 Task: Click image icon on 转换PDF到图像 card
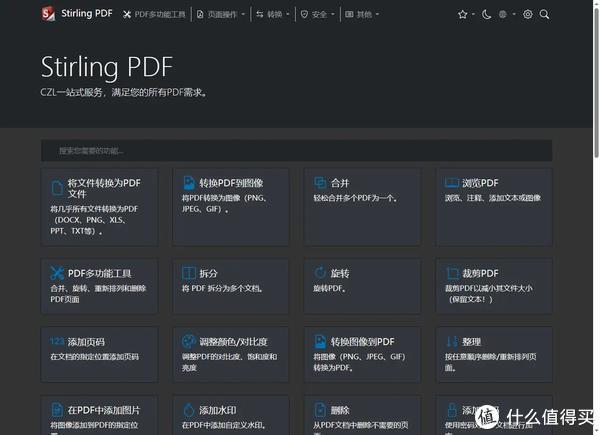click(x=189, y=183)
